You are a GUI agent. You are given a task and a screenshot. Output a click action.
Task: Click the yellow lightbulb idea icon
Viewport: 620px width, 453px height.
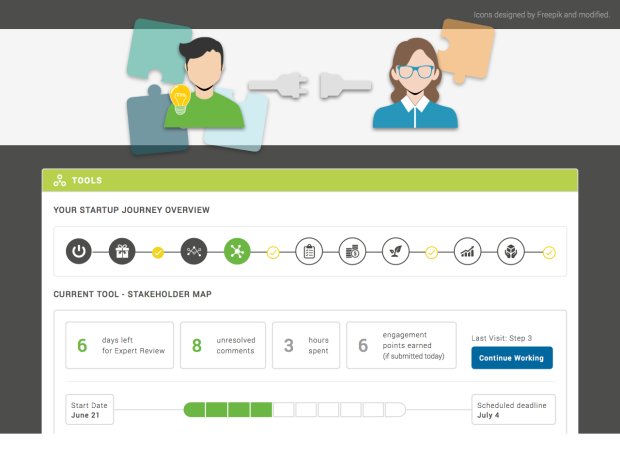[x=180, y=99]
